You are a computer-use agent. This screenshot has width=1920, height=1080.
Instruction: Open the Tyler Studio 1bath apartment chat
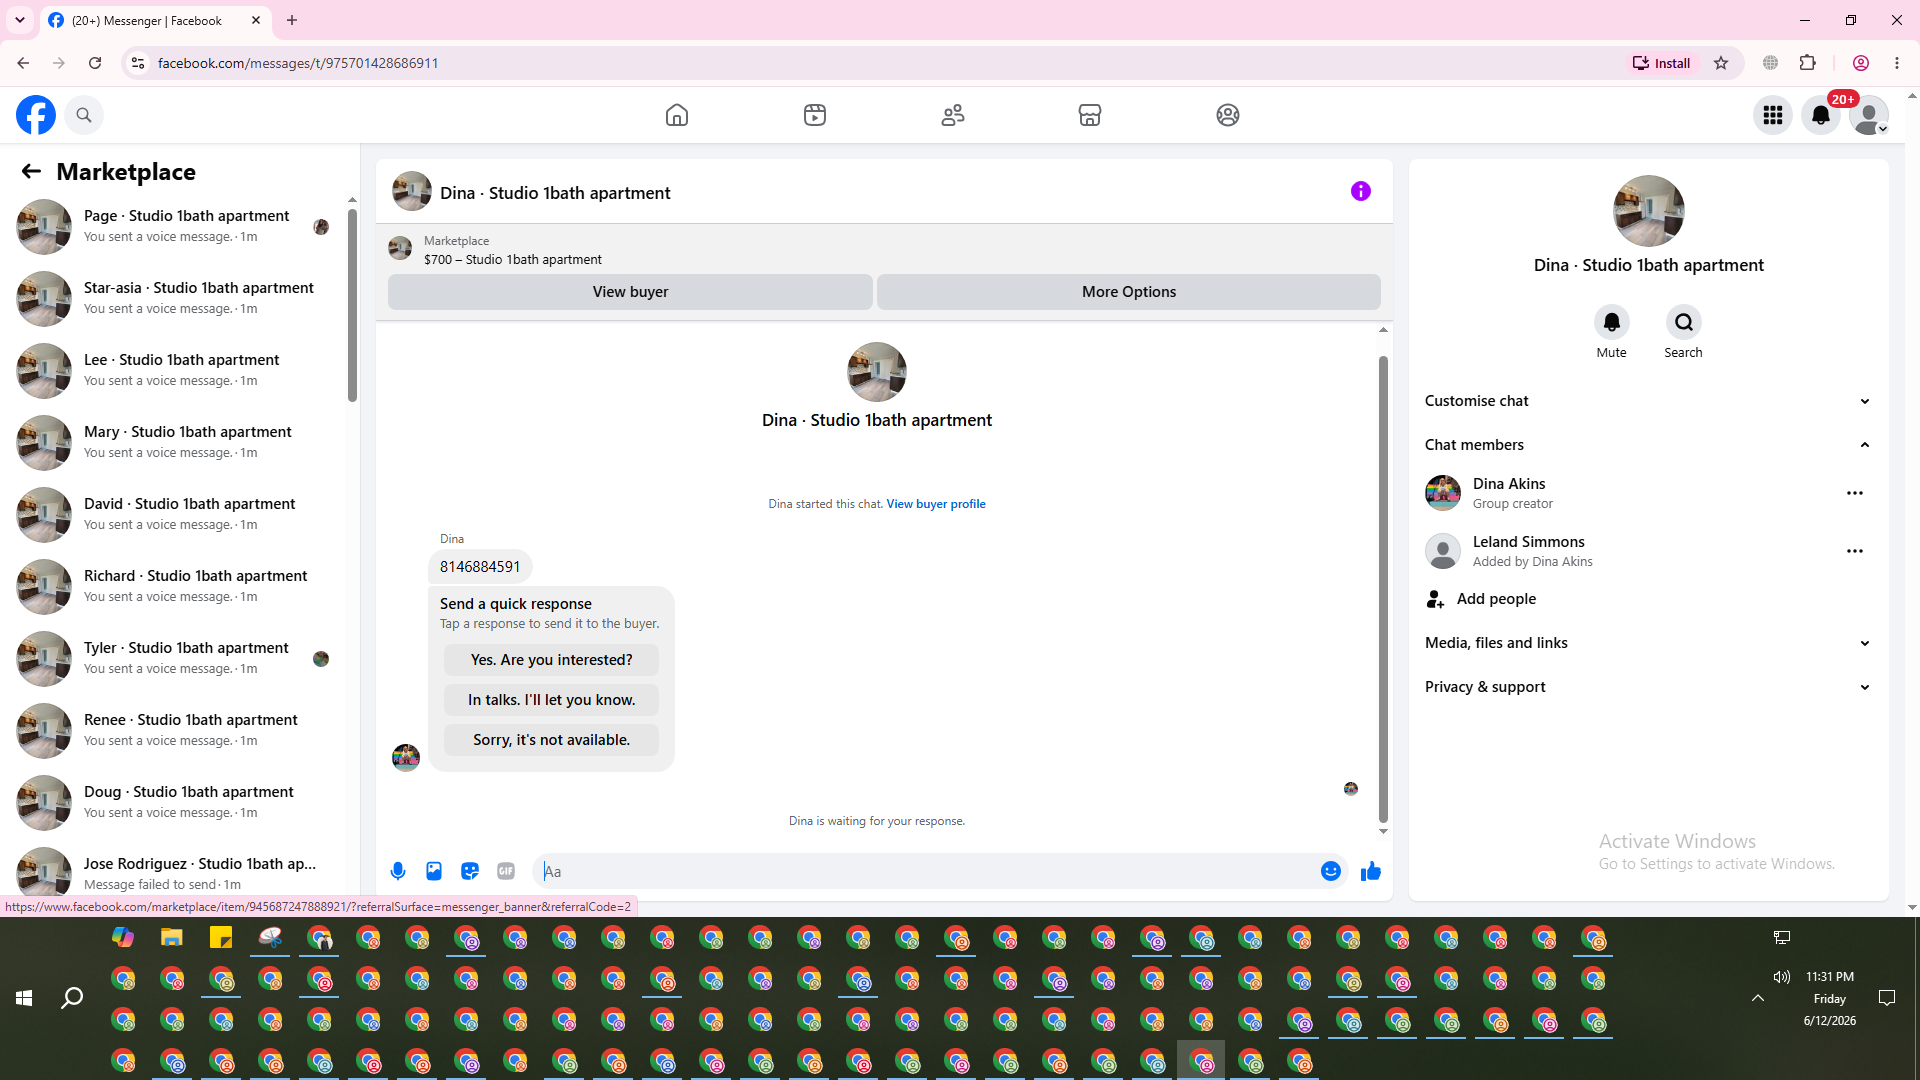click(175, 658)
